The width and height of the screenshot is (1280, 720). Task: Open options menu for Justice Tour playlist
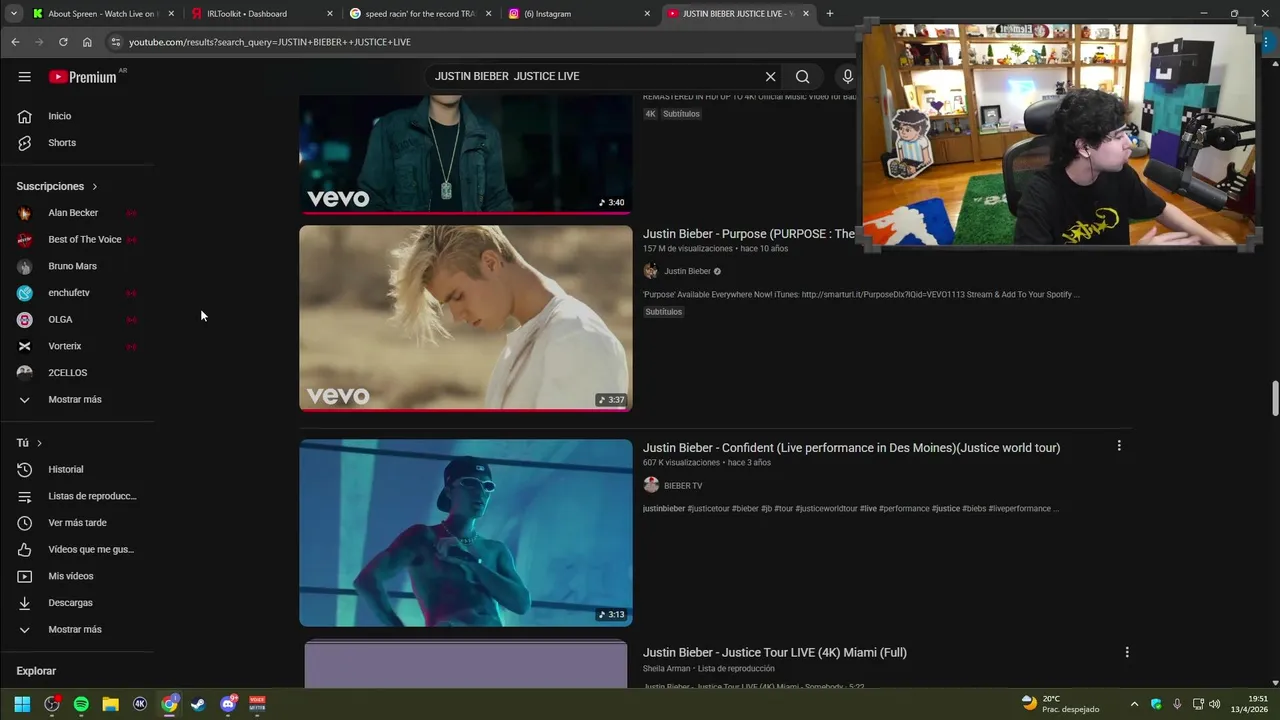pyautogui.click(x=1127, y=652)
